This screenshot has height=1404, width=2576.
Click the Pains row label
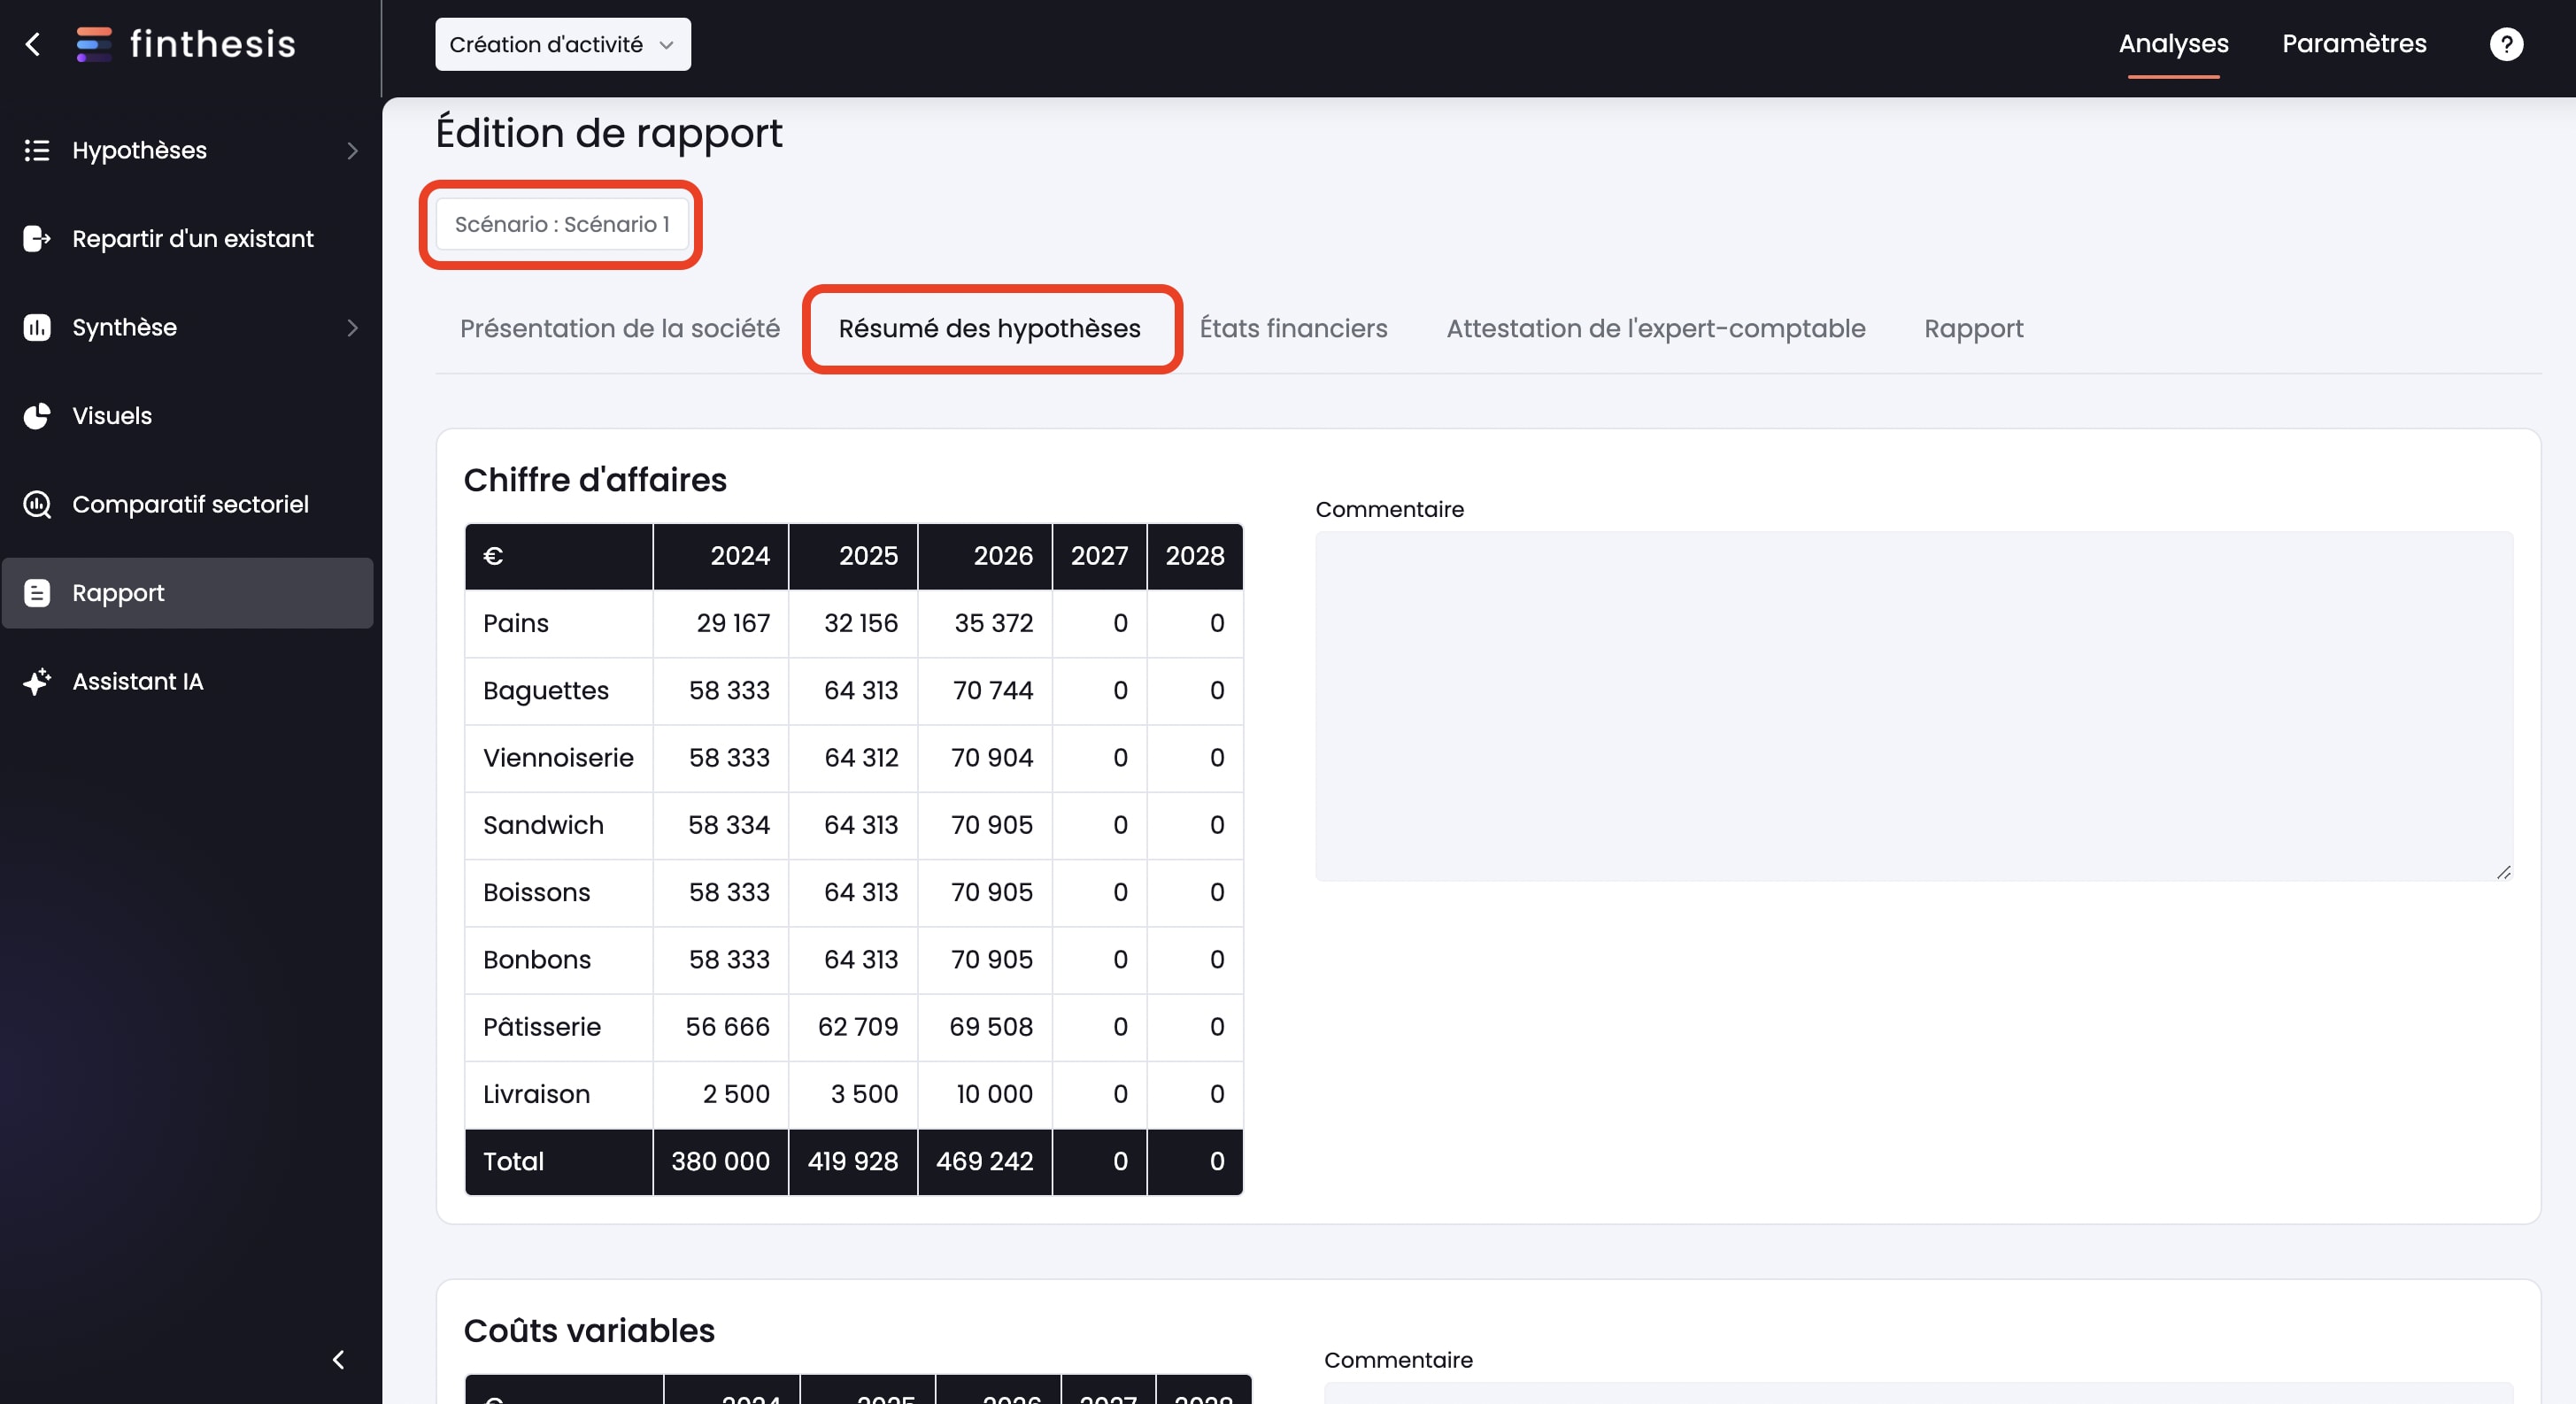pyautogui.click(x=516, y=623)
